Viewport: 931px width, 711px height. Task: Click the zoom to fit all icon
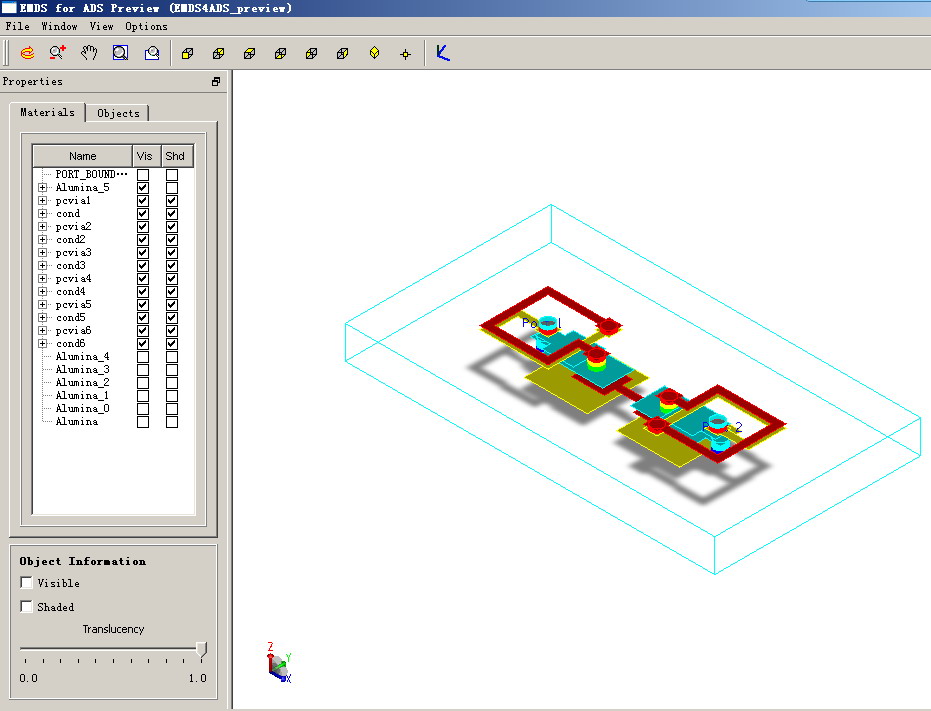click(x=152, y=53)
